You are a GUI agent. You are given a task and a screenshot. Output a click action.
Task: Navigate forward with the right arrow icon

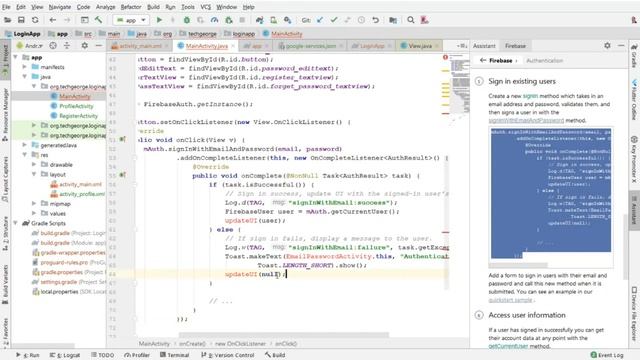[x=67, y=20]
